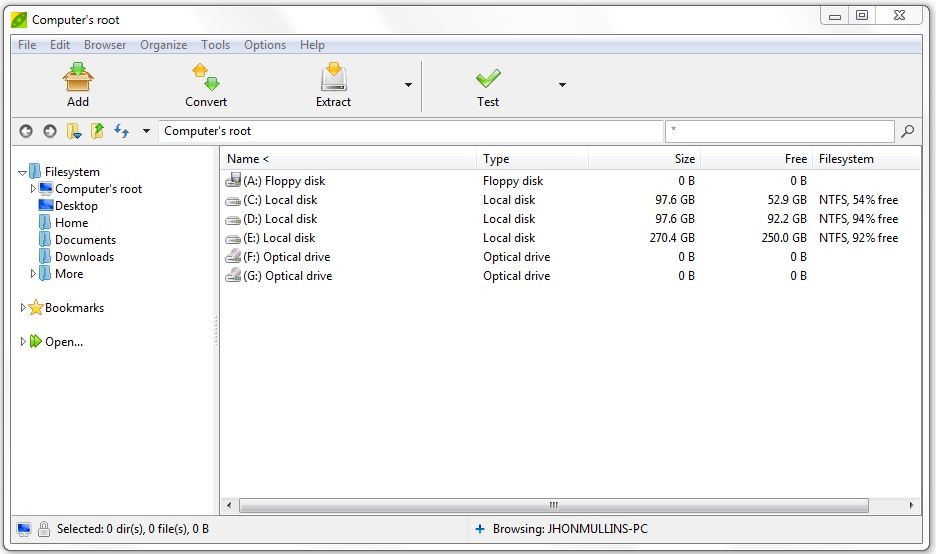Click the Add to archive icon
The width and height of the screenshot is (936, 554).
(x=78, y=77)
